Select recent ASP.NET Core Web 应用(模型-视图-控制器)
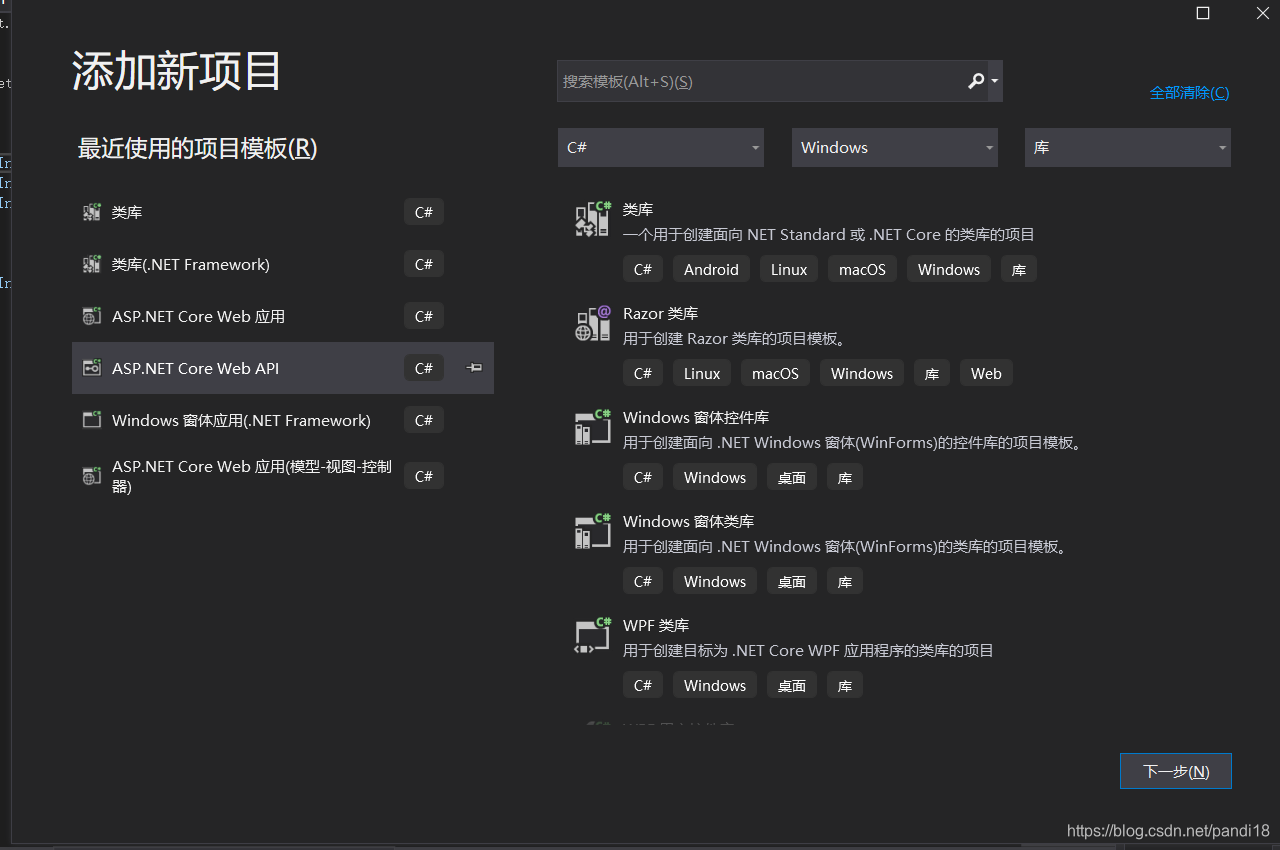The height and width of the screenshot is (850, 1280). click(283, 476)
